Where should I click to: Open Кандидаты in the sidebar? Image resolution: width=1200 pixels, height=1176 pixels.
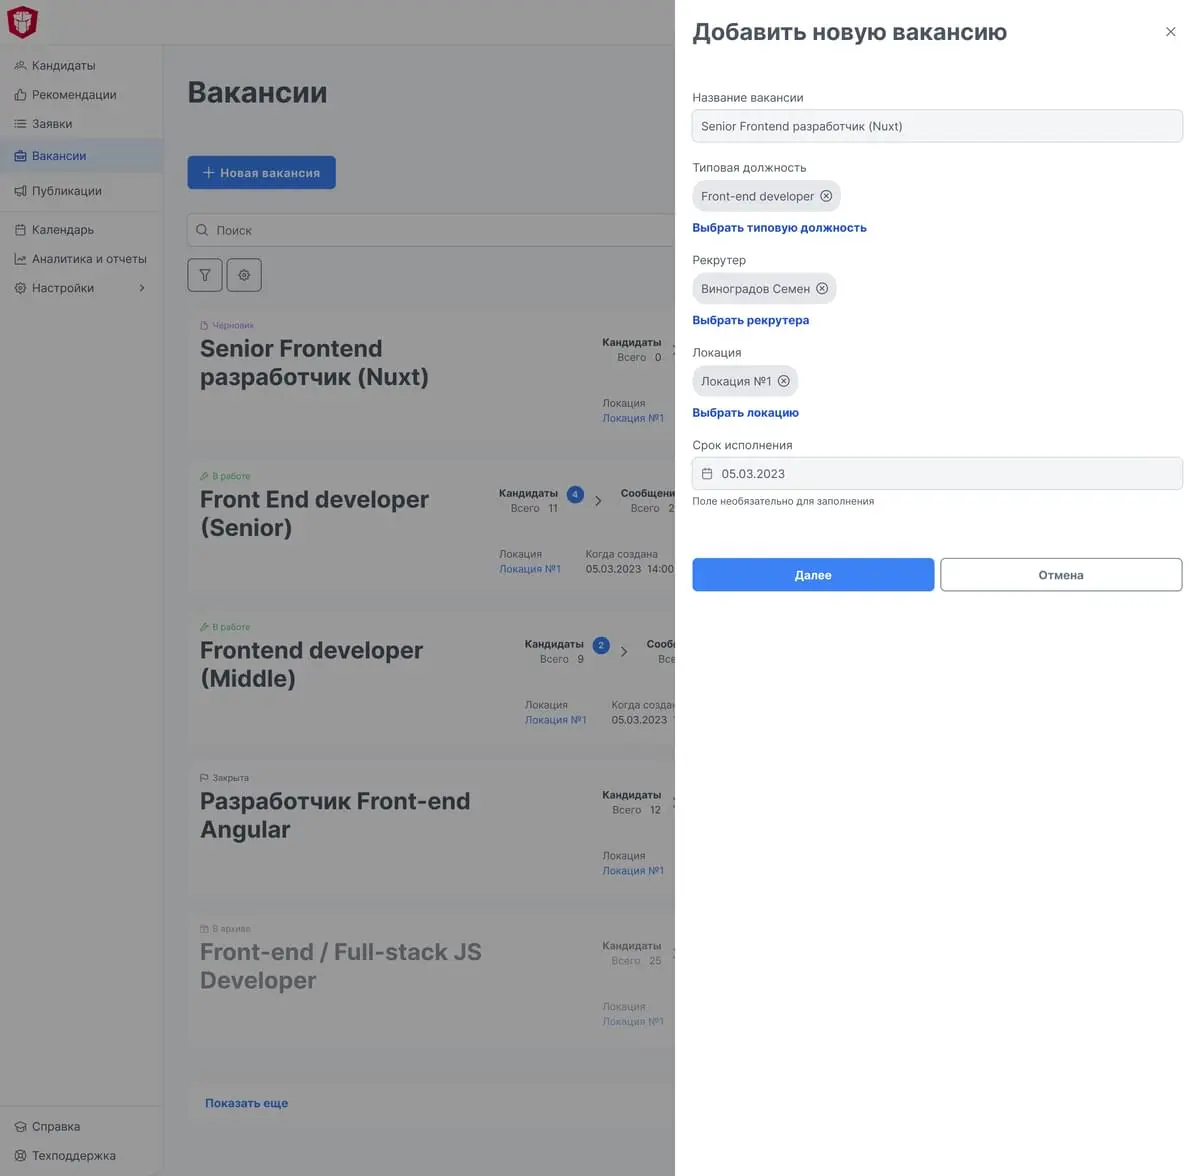pyautogui.click(x=63, y=66)
